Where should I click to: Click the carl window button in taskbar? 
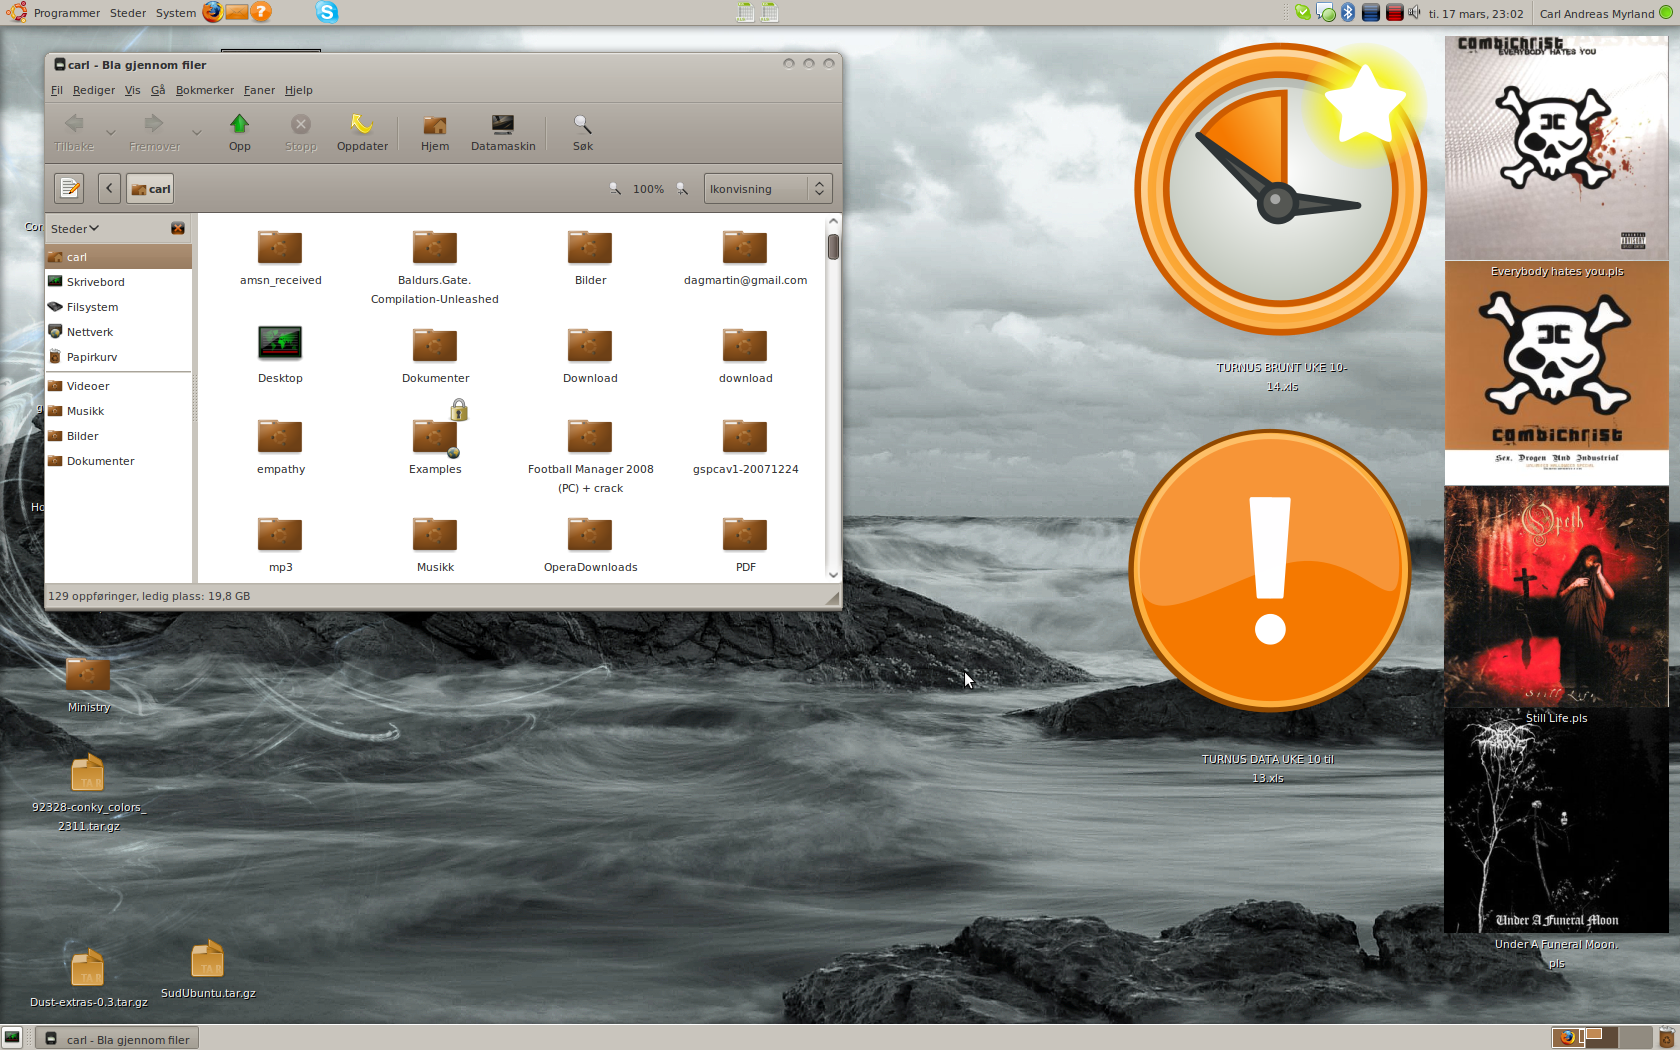(117, 1039)
